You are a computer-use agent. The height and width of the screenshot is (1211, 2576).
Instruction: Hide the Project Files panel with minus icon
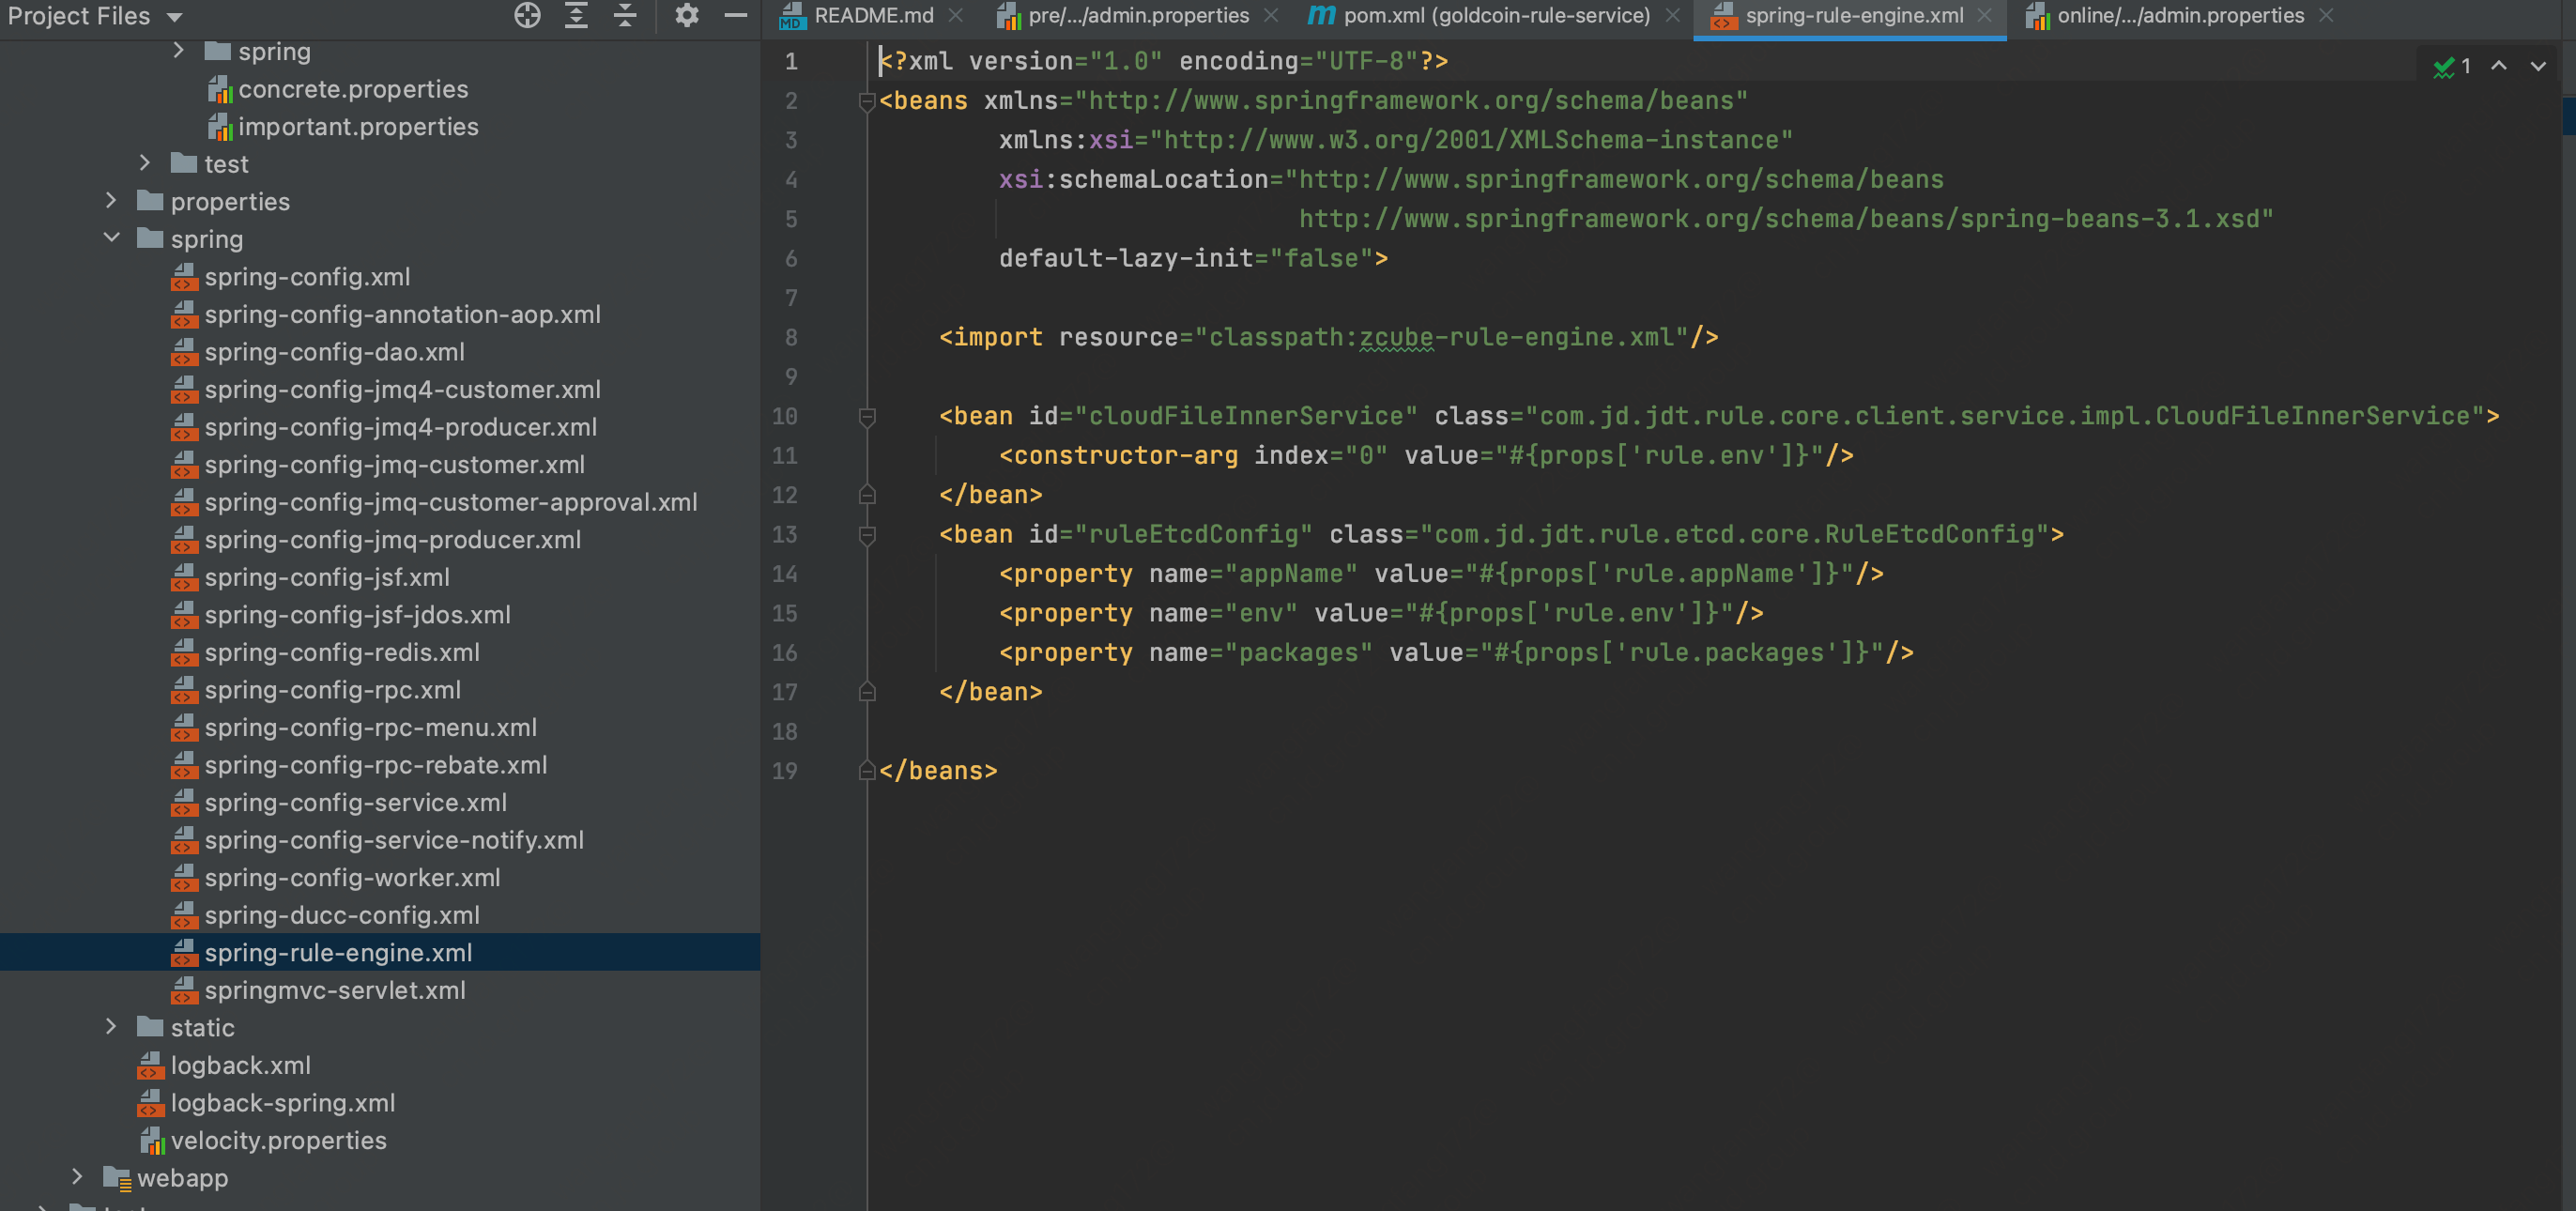(x=736, y=15)
